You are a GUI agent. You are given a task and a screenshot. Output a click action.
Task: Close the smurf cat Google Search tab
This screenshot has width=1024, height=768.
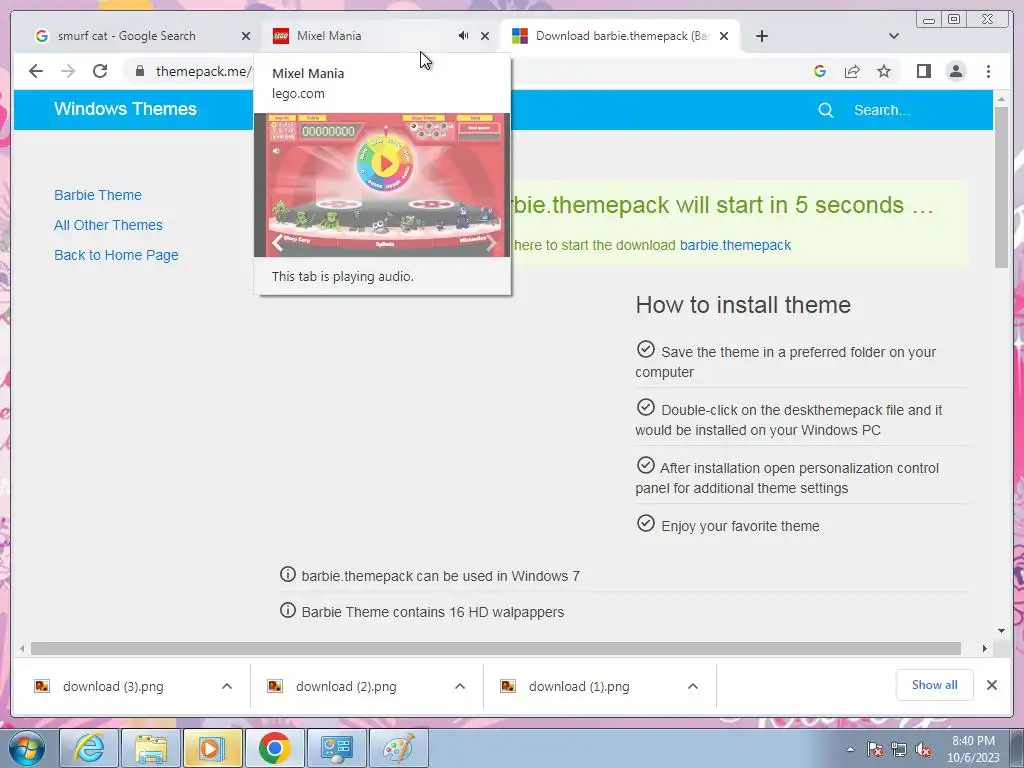[x=246, y=36]
